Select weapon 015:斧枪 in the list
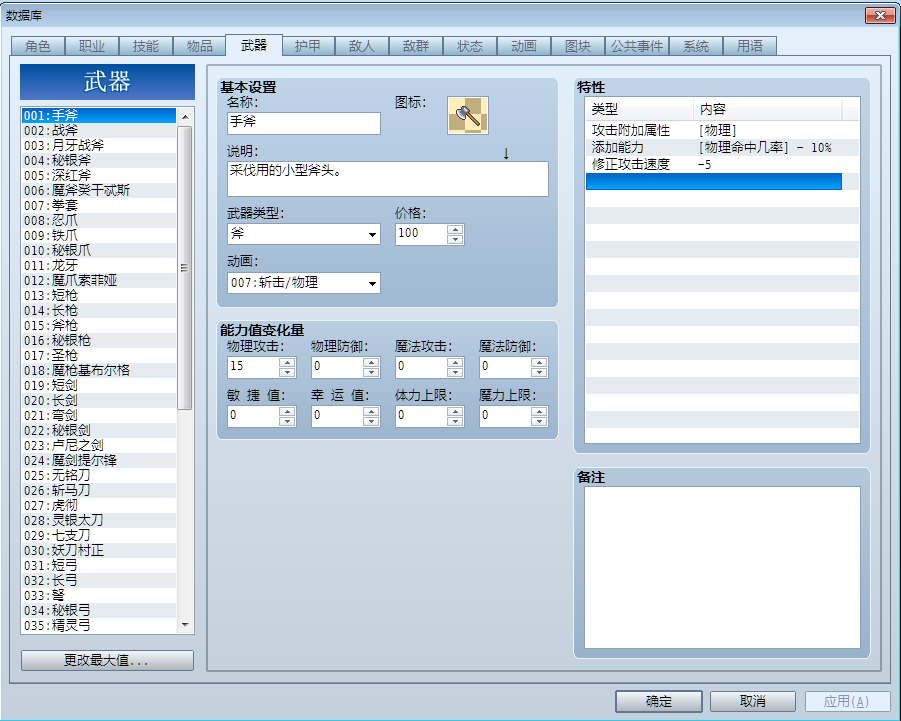 pyautogui.click(x=98, y=325)
